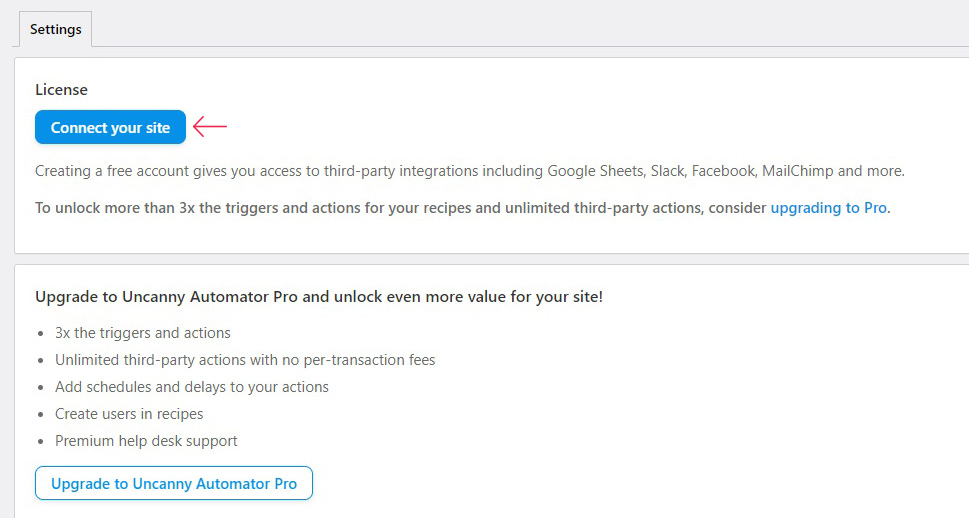
Task: Click the Upgrade to Uncanny Automator Pro heading
Action: [319, 297]
